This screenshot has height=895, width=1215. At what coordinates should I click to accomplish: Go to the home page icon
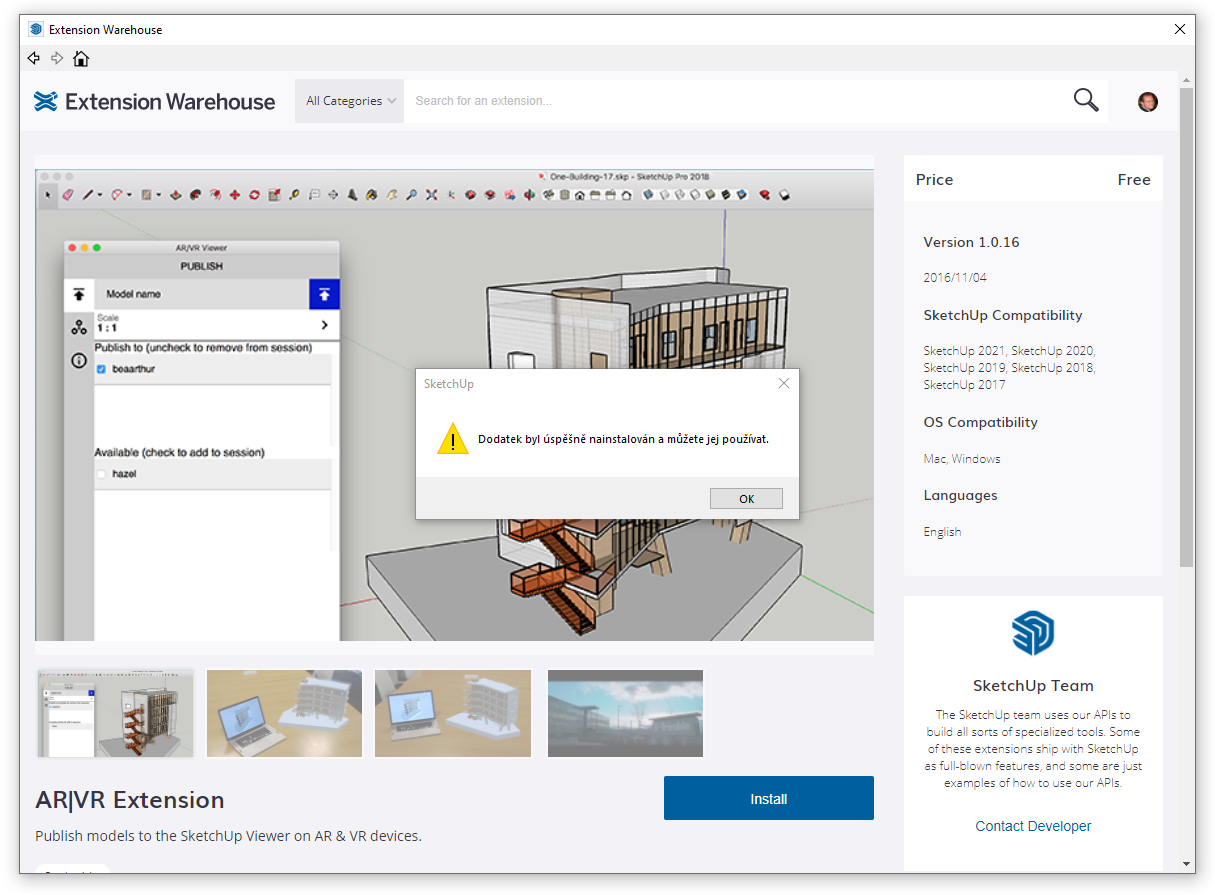[81, 58]
